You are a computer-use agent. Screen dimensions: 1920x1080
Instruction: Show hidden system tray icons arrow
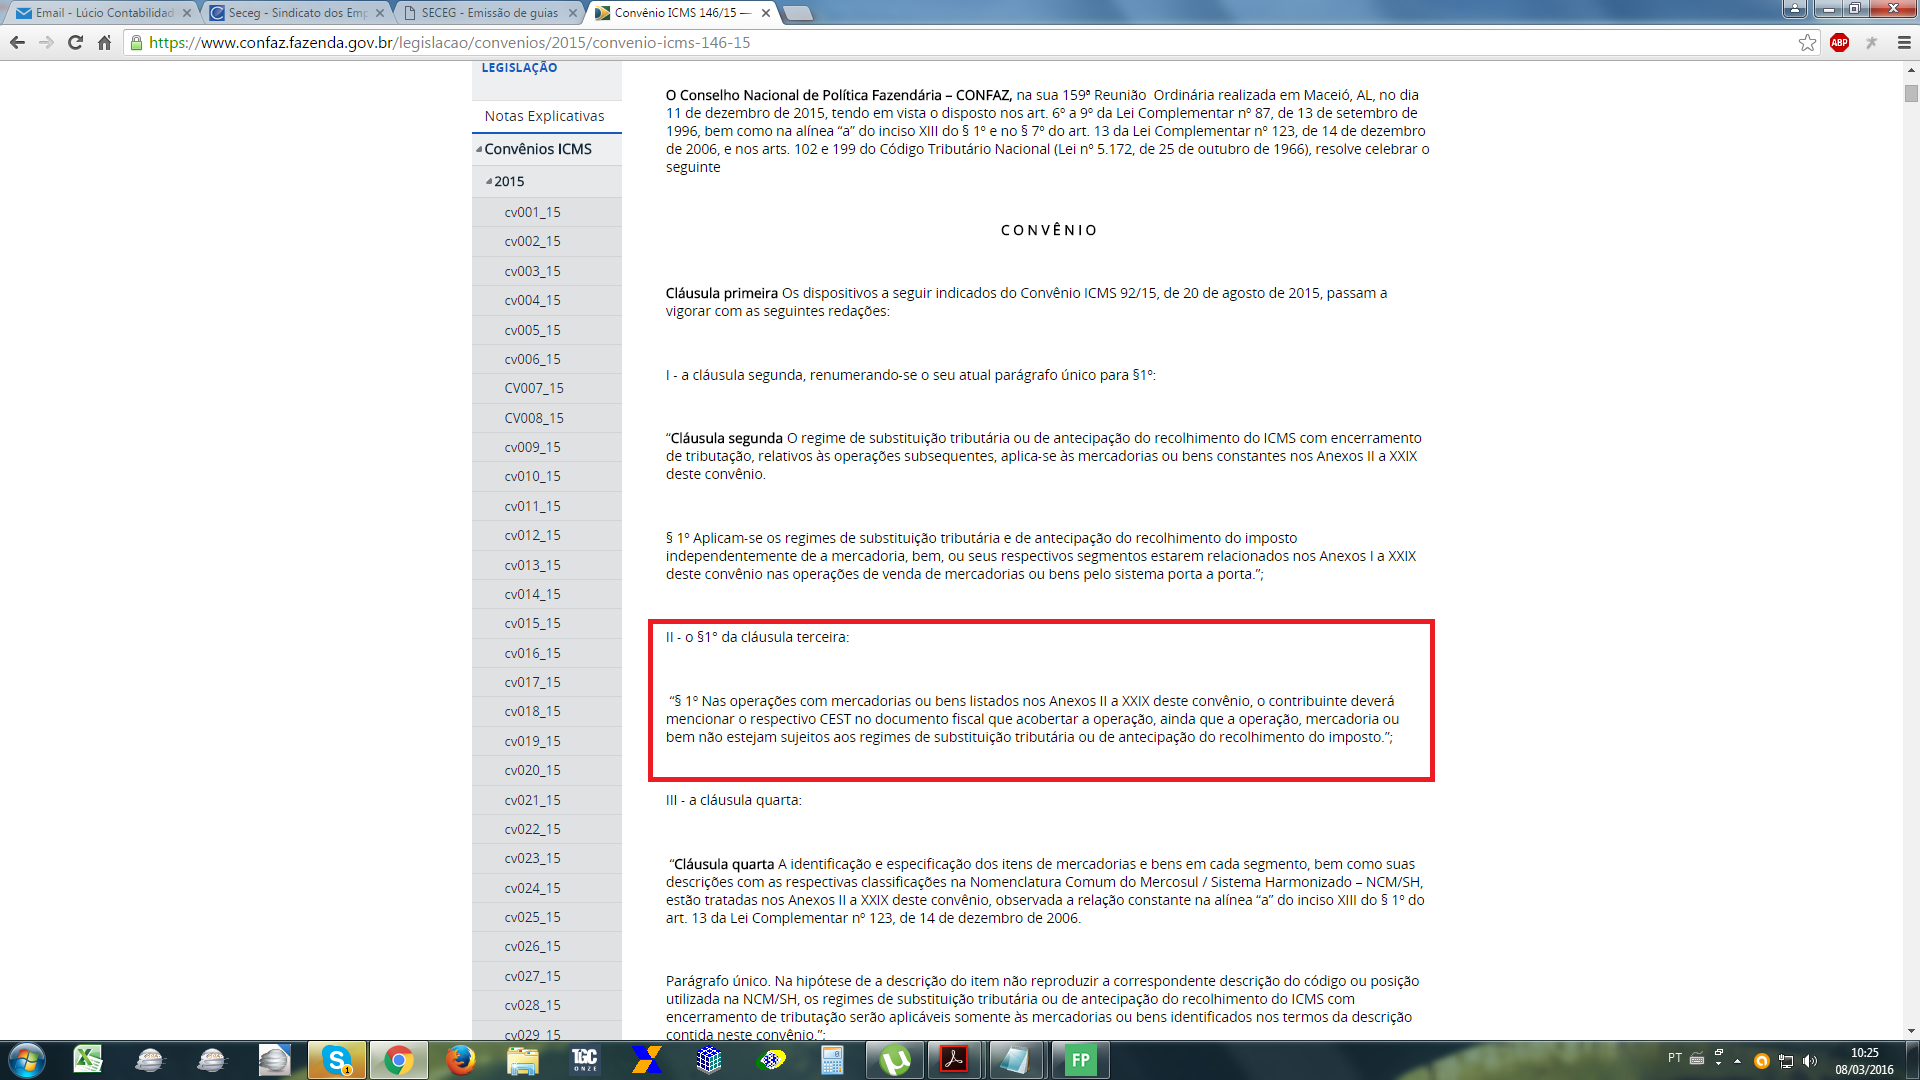coord(1737,1061)
